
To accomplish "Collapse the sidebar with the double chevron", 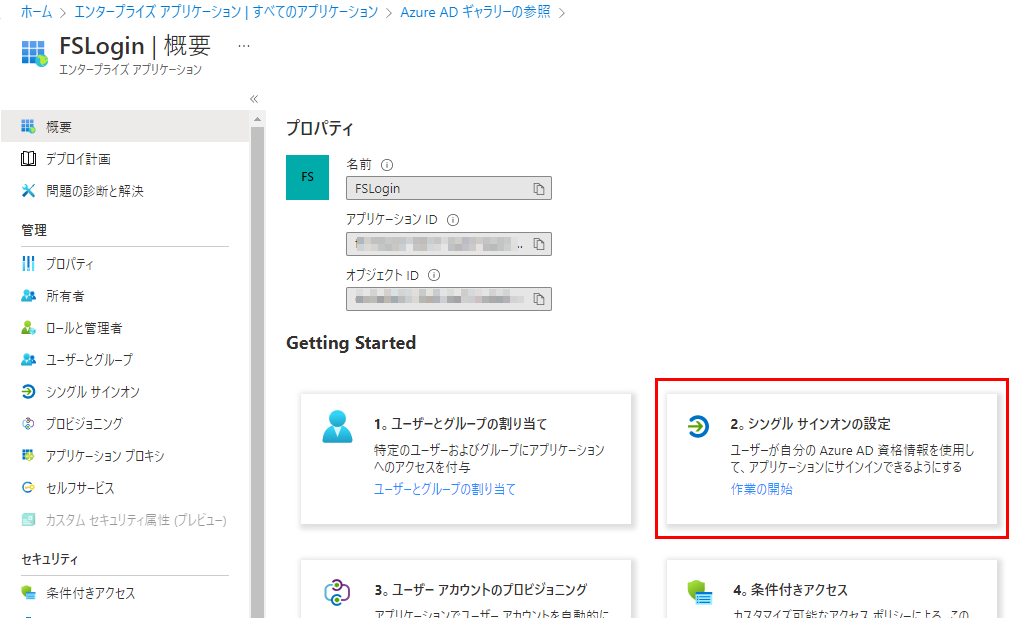I will coord(254,99).
